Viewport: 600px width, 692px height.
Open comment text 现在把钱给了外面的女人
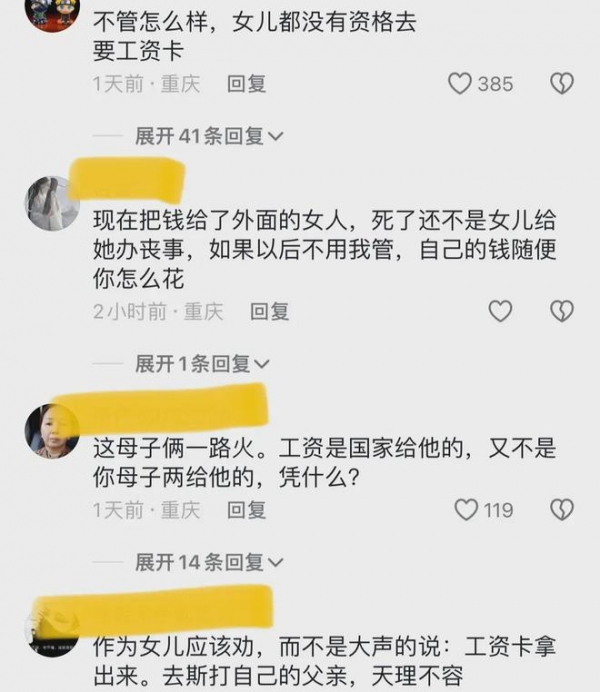pos(324,249)
